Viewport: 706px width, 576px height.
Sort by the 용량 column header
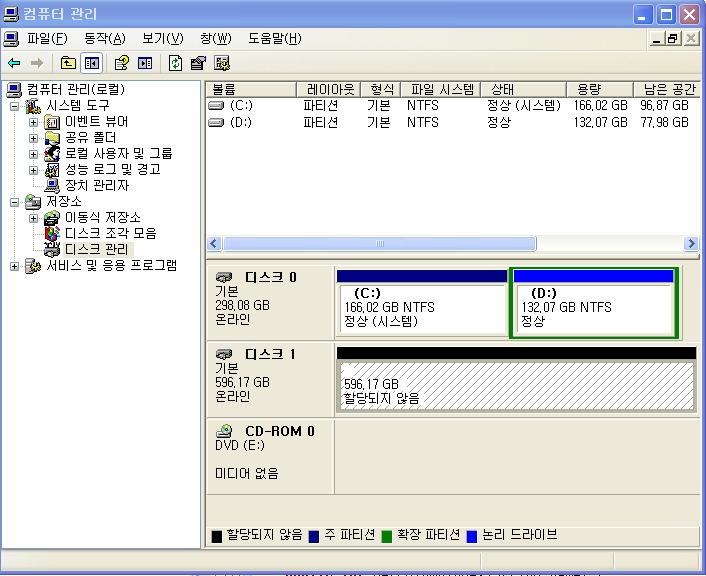coord(600,89)
